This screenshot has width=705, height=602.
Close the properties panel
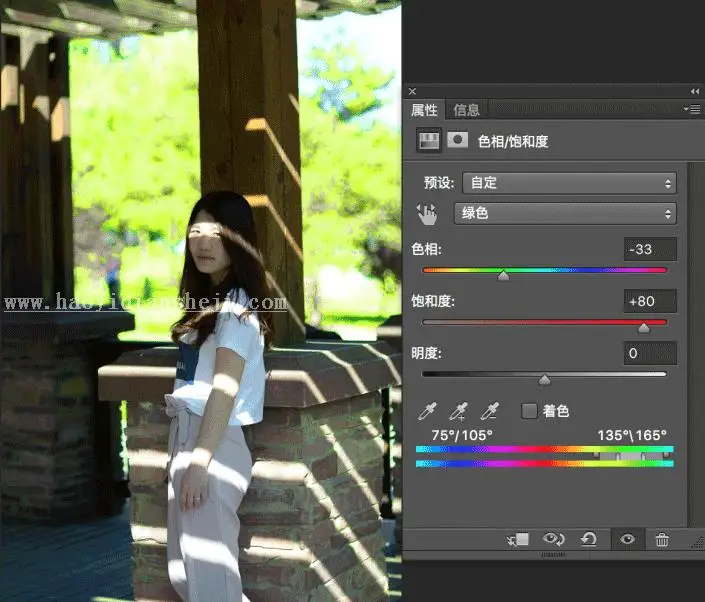coord(412,91)
